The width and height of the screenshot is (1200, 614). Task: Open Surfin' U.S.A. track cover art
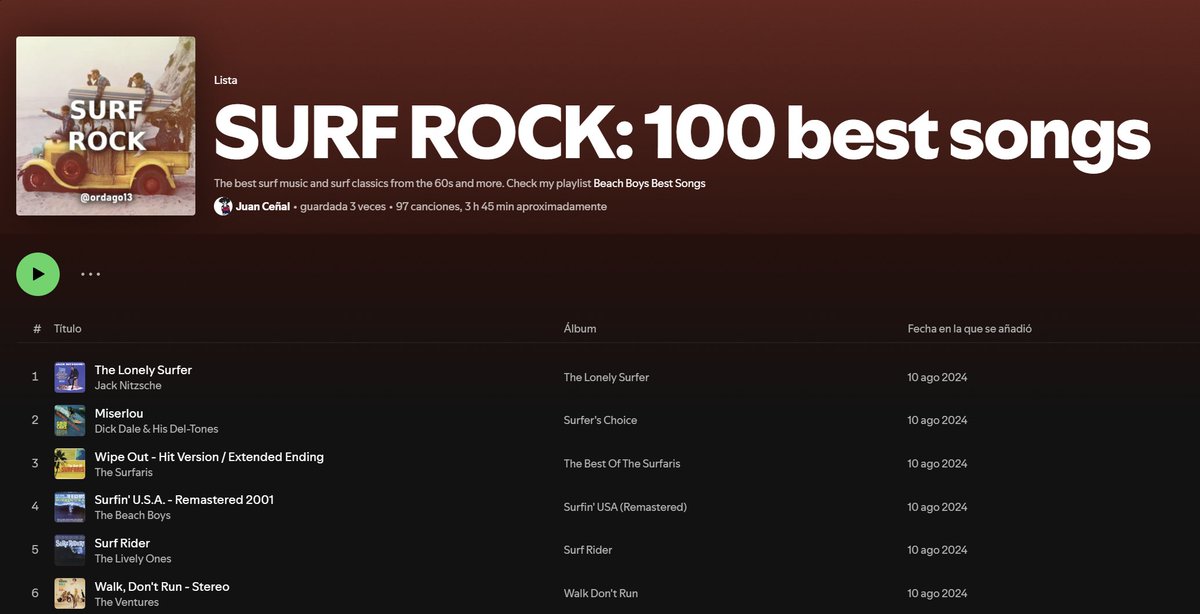(x=70, y=507)
